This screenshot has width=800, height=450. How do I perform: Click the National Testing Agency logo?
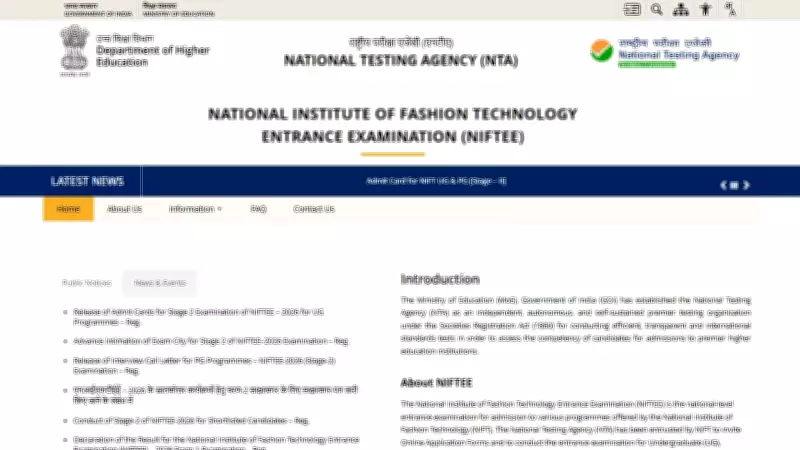click(664, 52)
